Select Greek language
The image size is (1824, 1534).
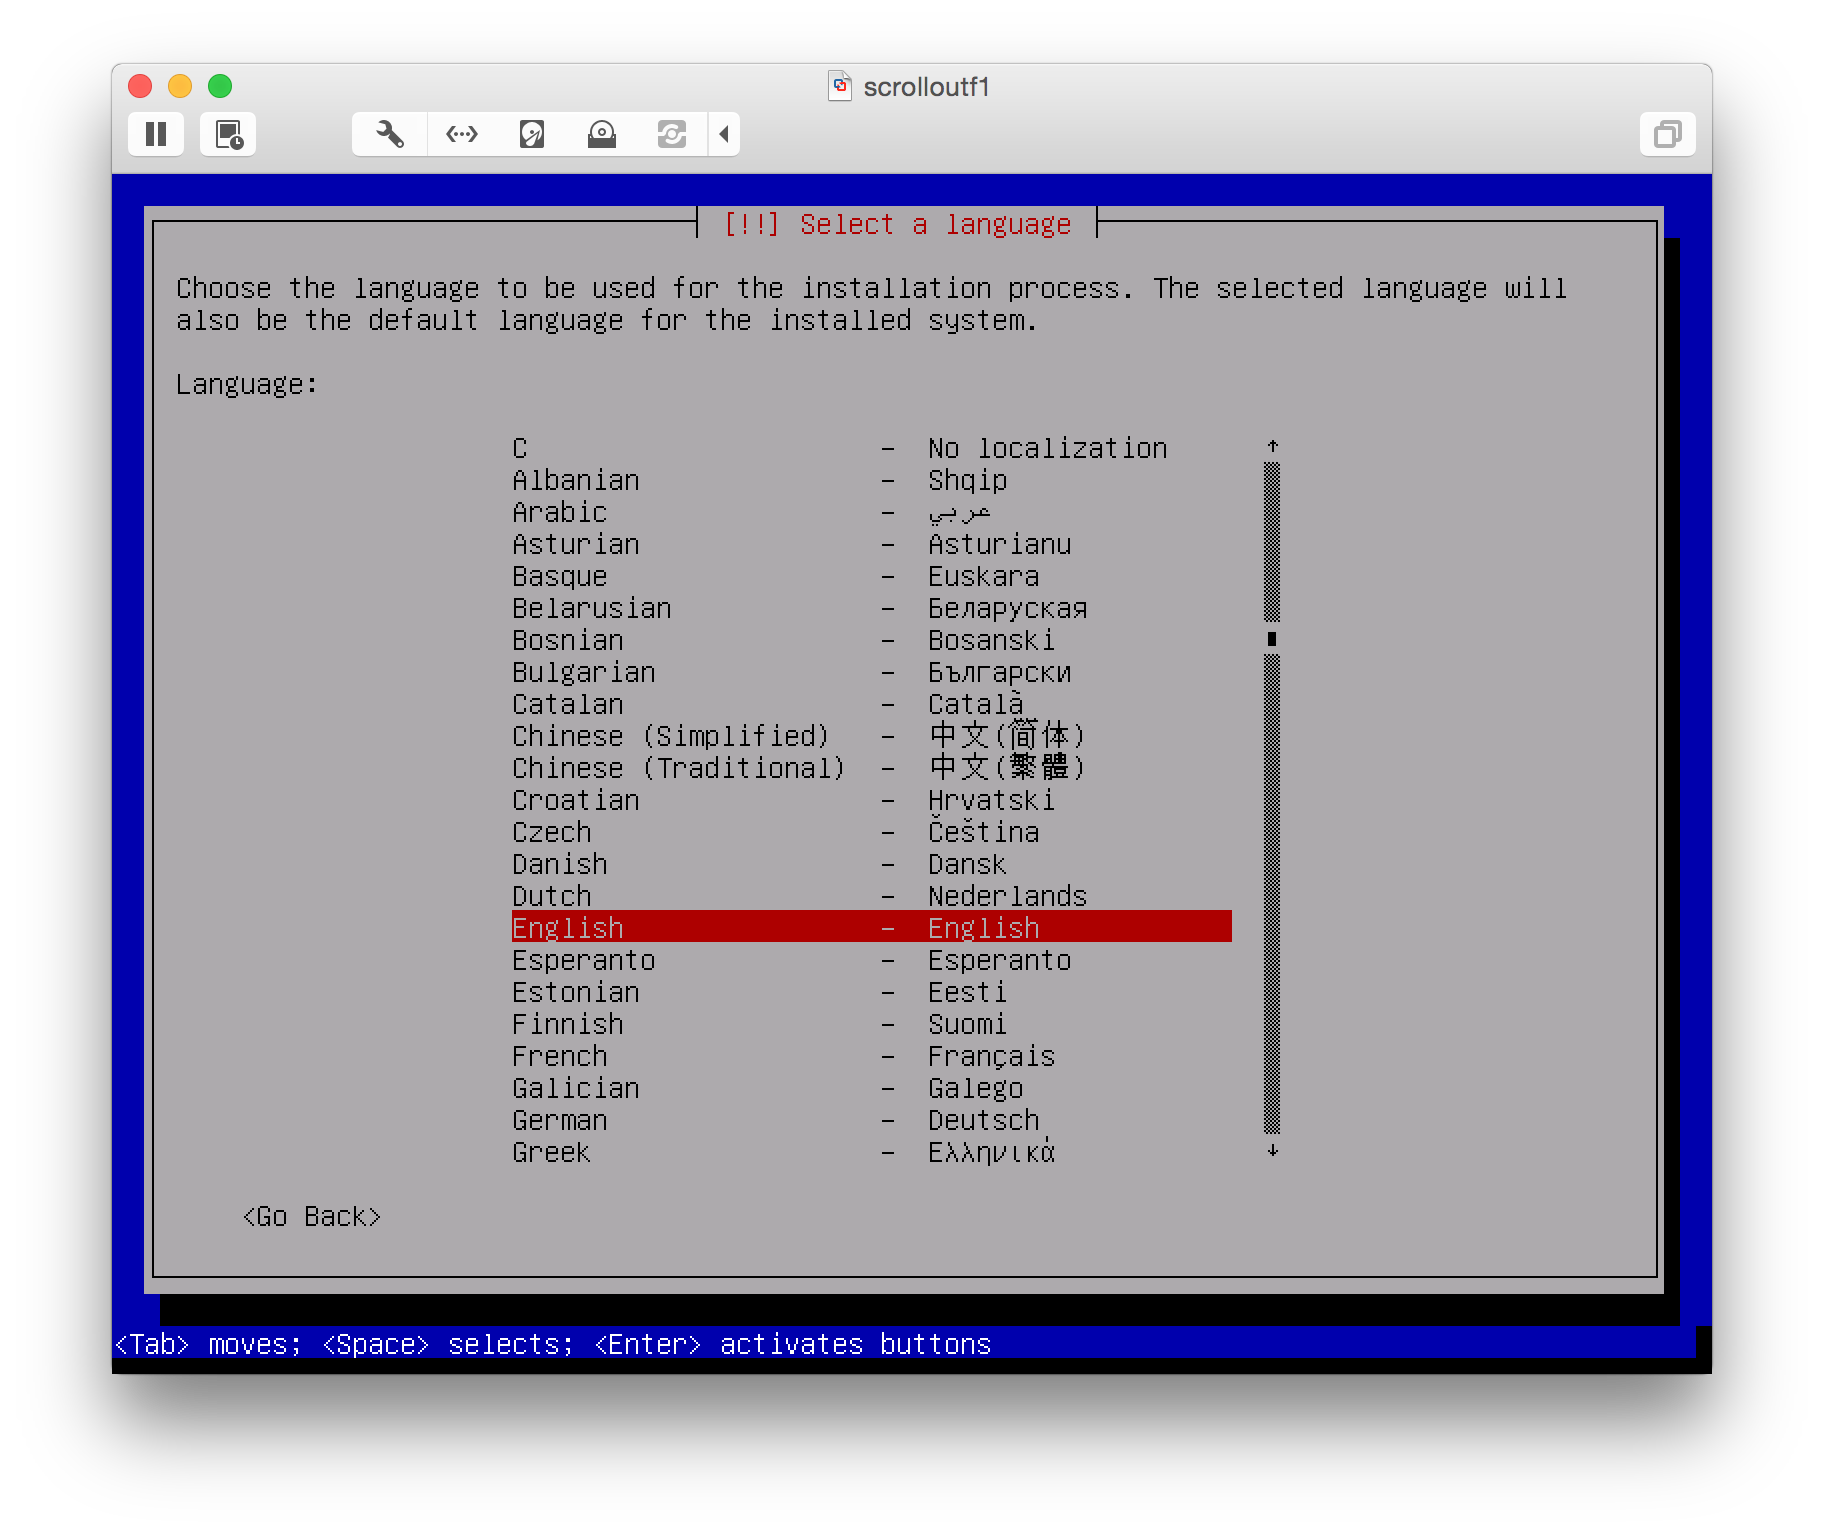[x=871, y=1152]
